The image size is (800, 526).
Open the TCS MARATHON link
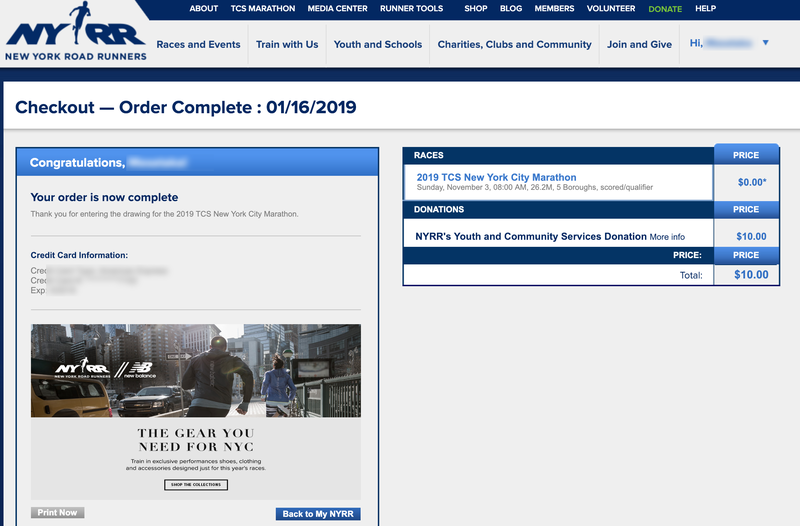[263, 9]
